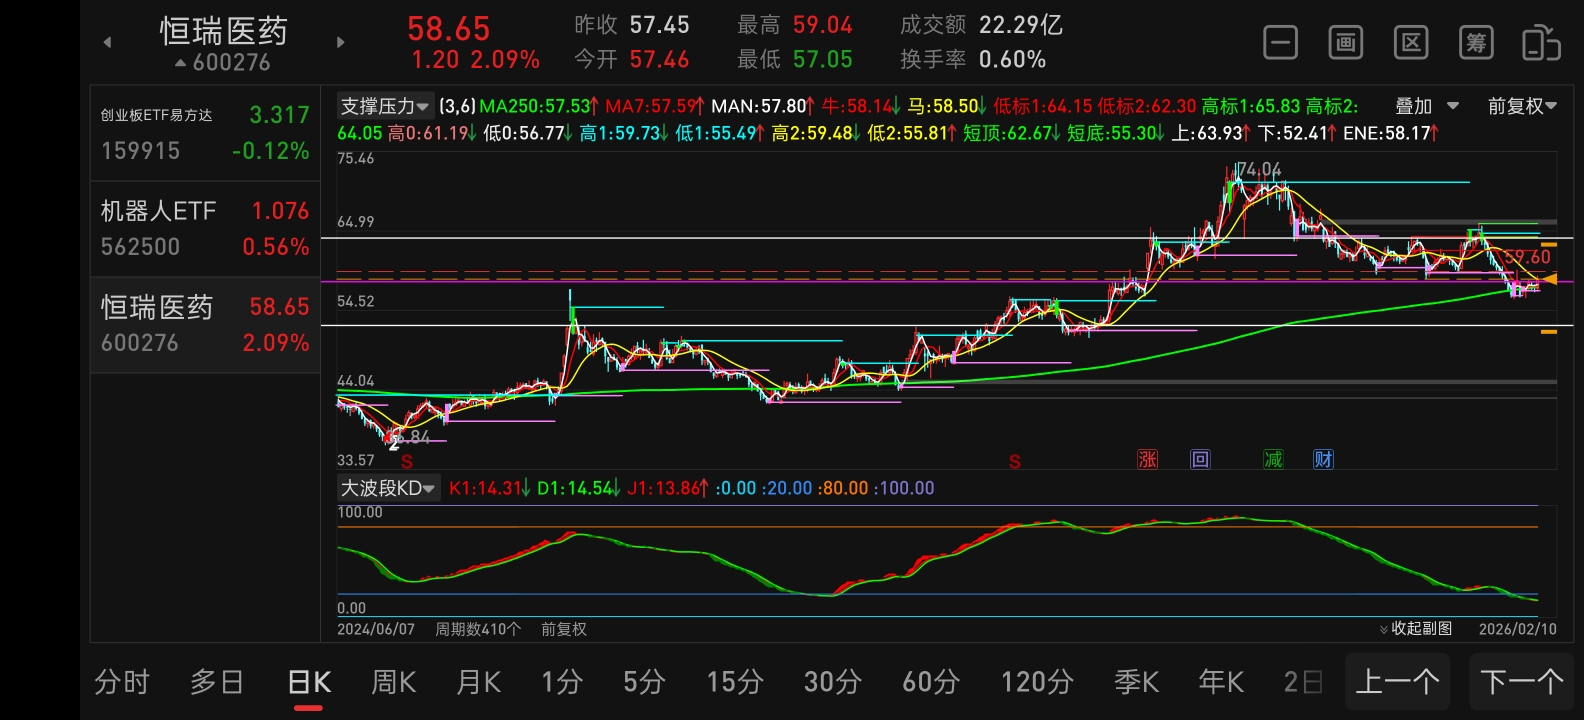Switch to 分时 intraday tab
Screen dimensions: 1584x720
122,682
